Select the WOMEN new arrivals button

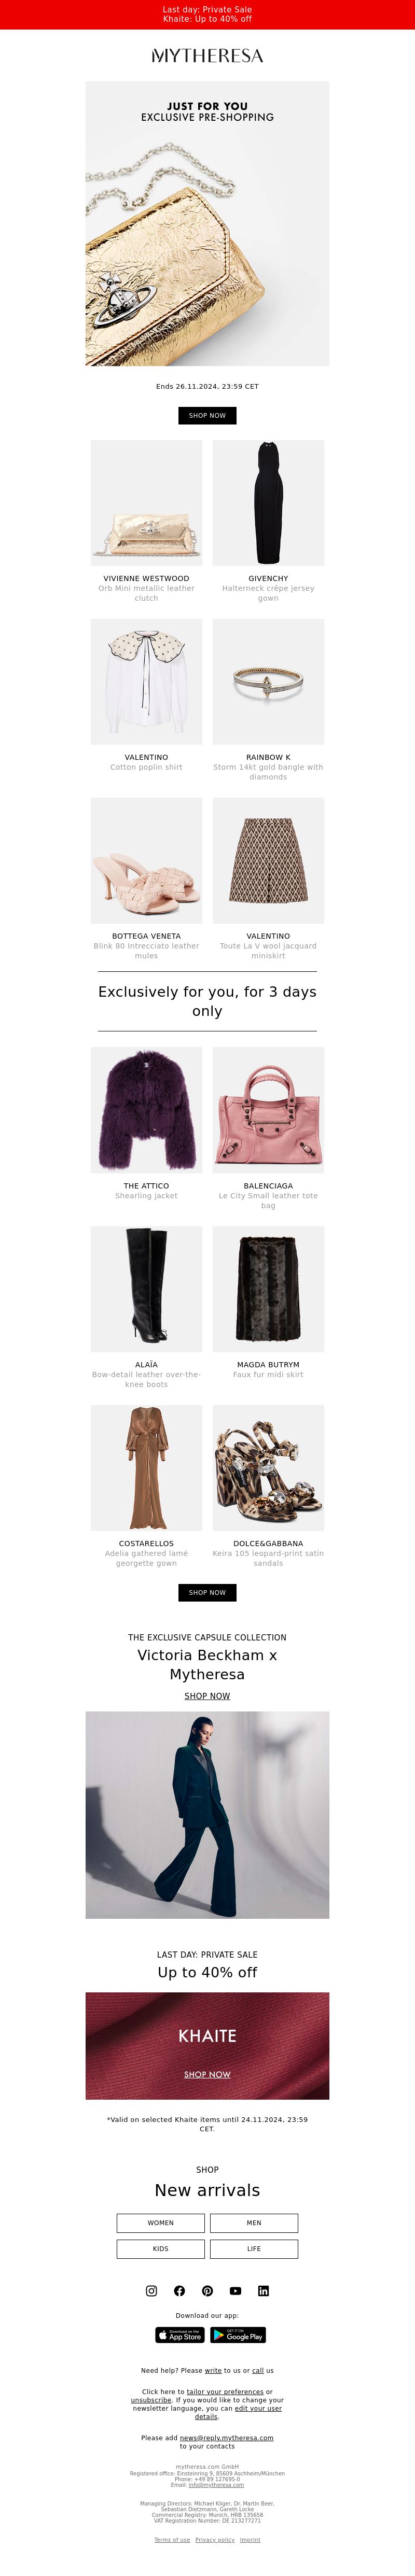click(x=161, y=2223)
